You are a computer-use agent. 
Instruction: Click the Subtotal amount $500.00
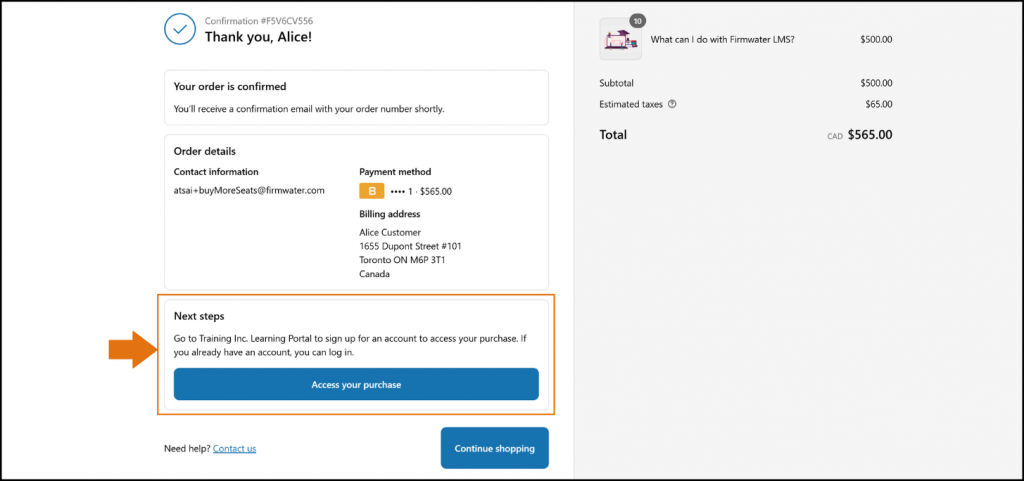tap(876, 84)
